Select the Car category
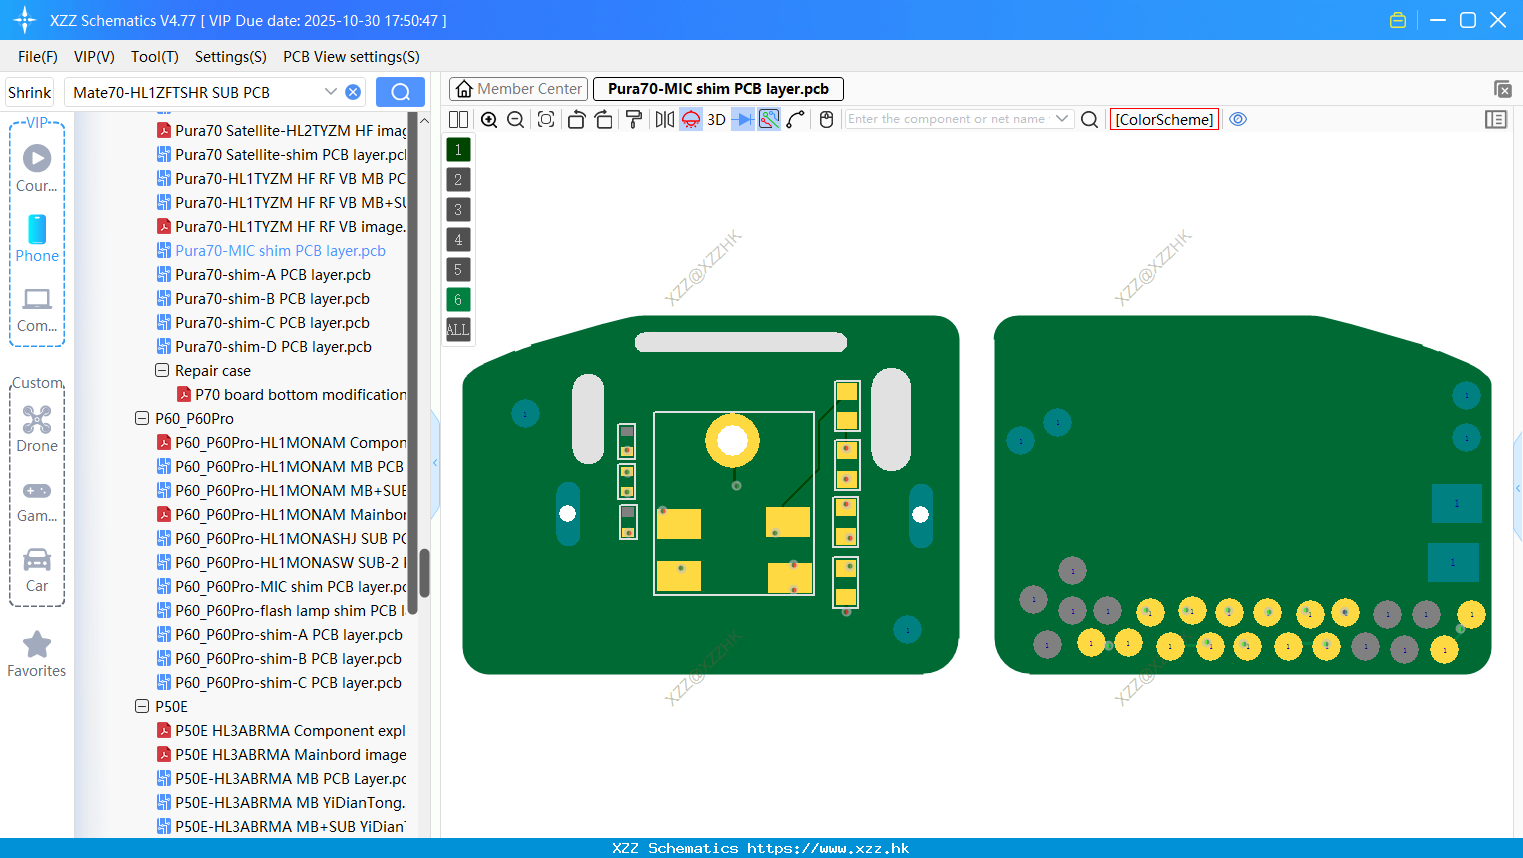The height and width of the screenshot is (858, 1523). (x=37, y=570)
